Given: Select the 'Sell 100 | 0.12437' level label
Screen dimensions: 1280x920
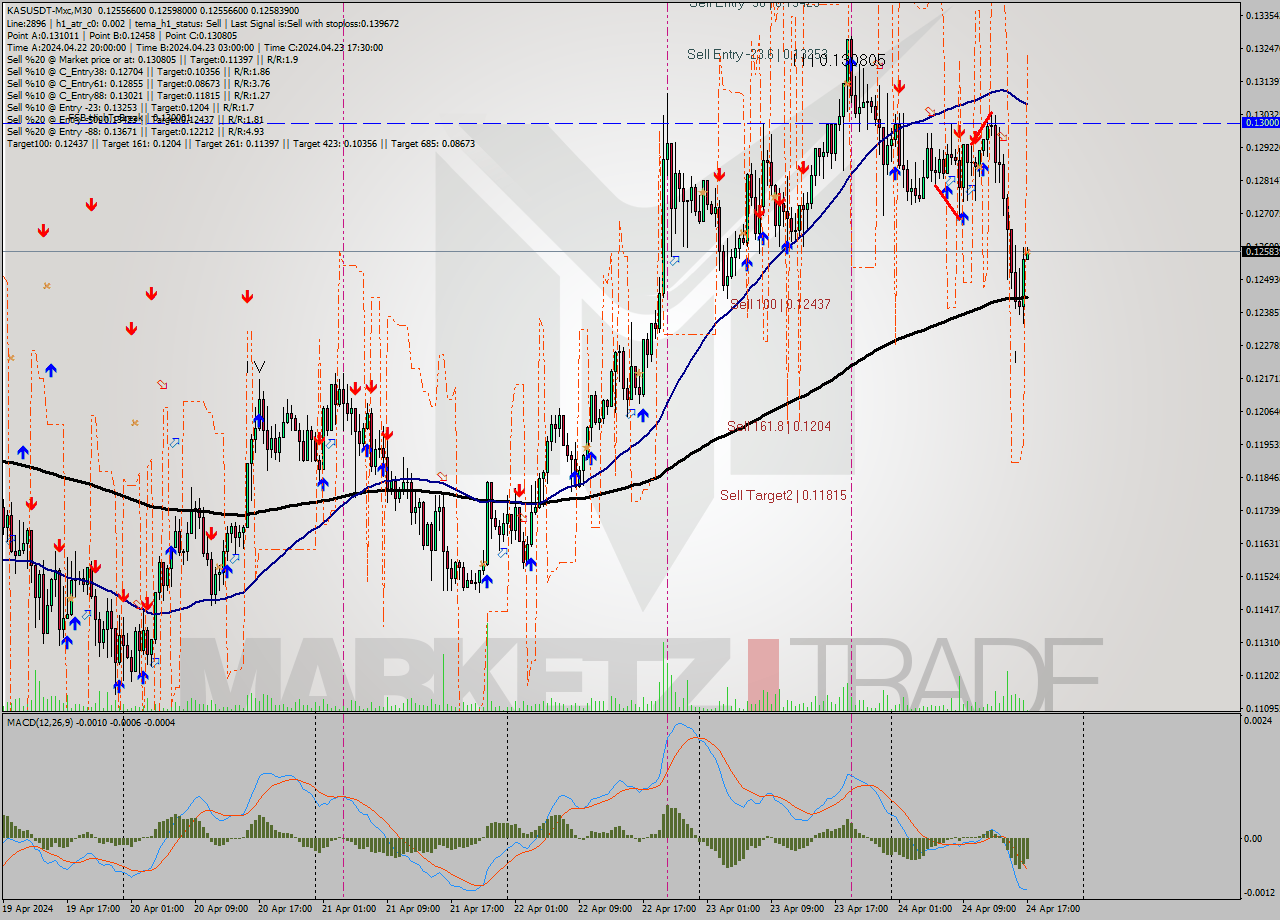Looking at the screenshot, I should [780, 303].
